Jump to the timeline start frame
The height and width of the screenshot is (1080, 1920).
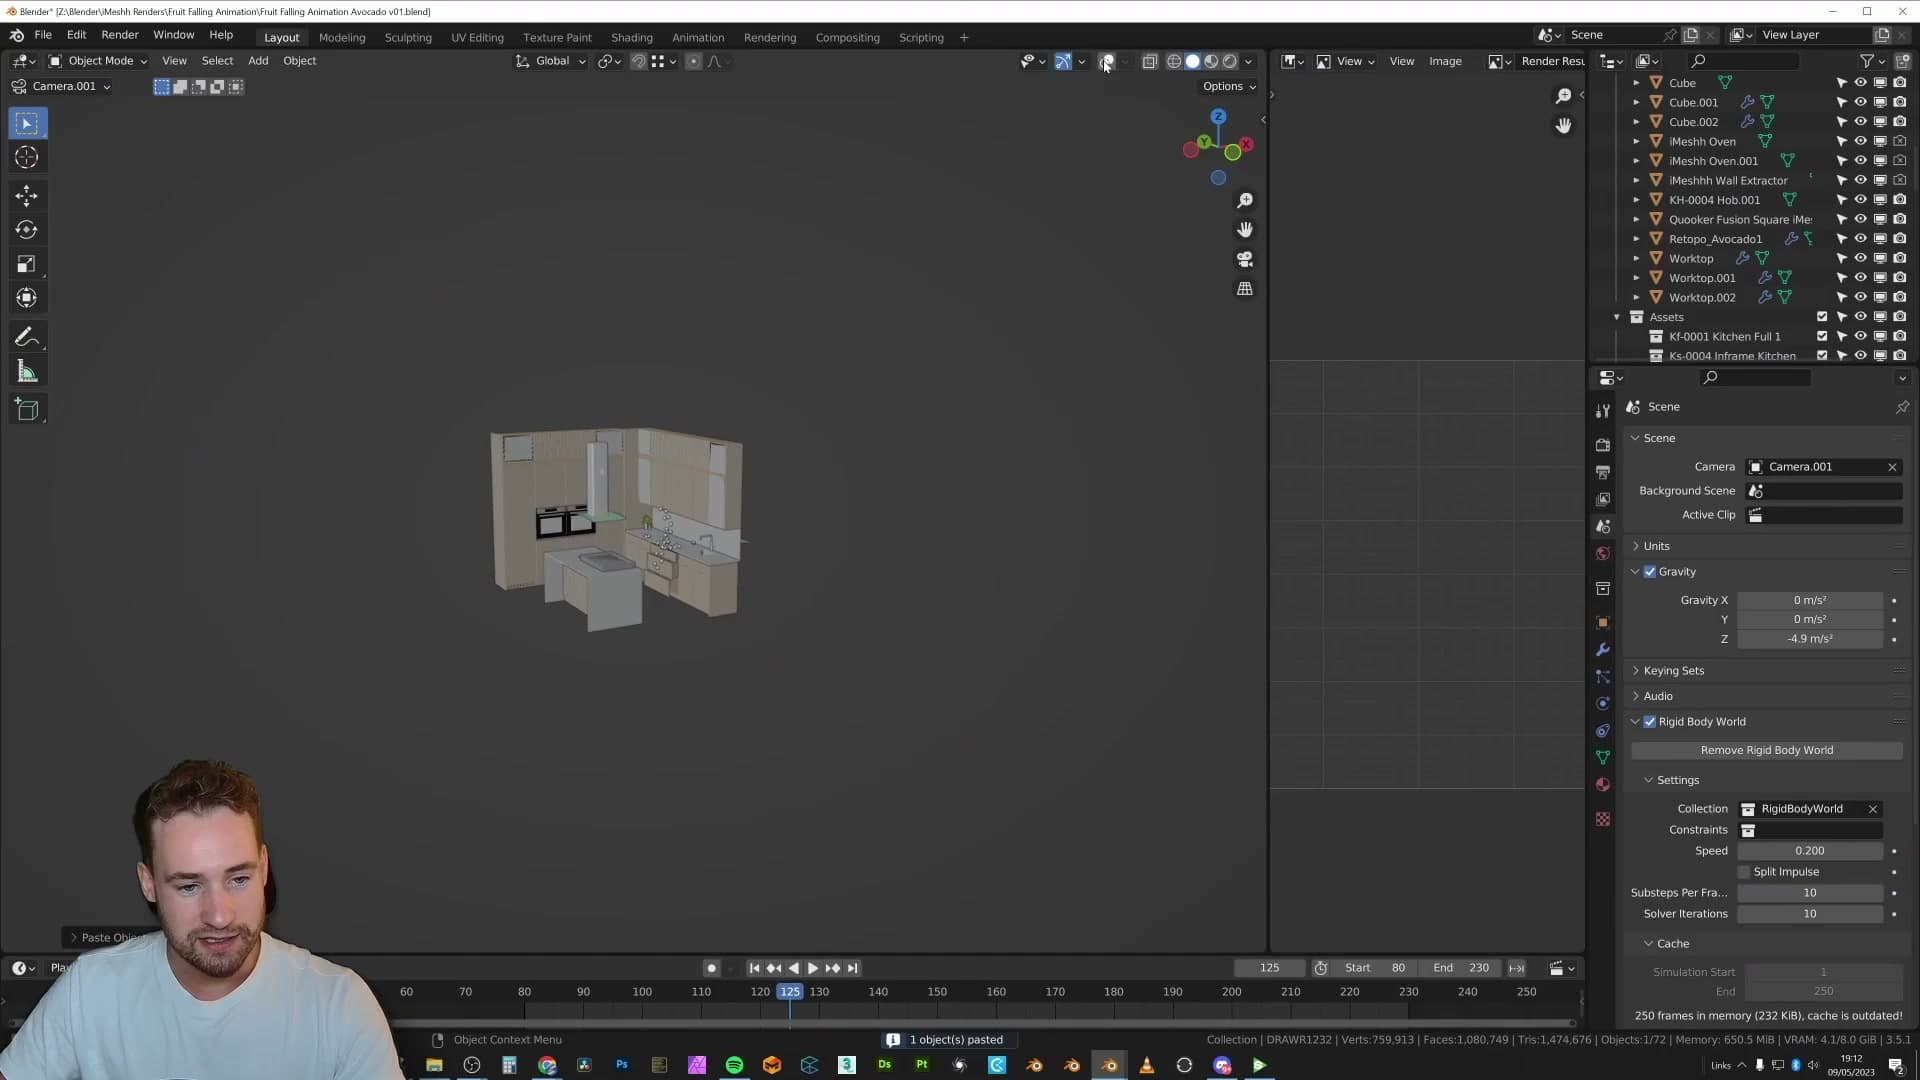click(x=754, y=968)
